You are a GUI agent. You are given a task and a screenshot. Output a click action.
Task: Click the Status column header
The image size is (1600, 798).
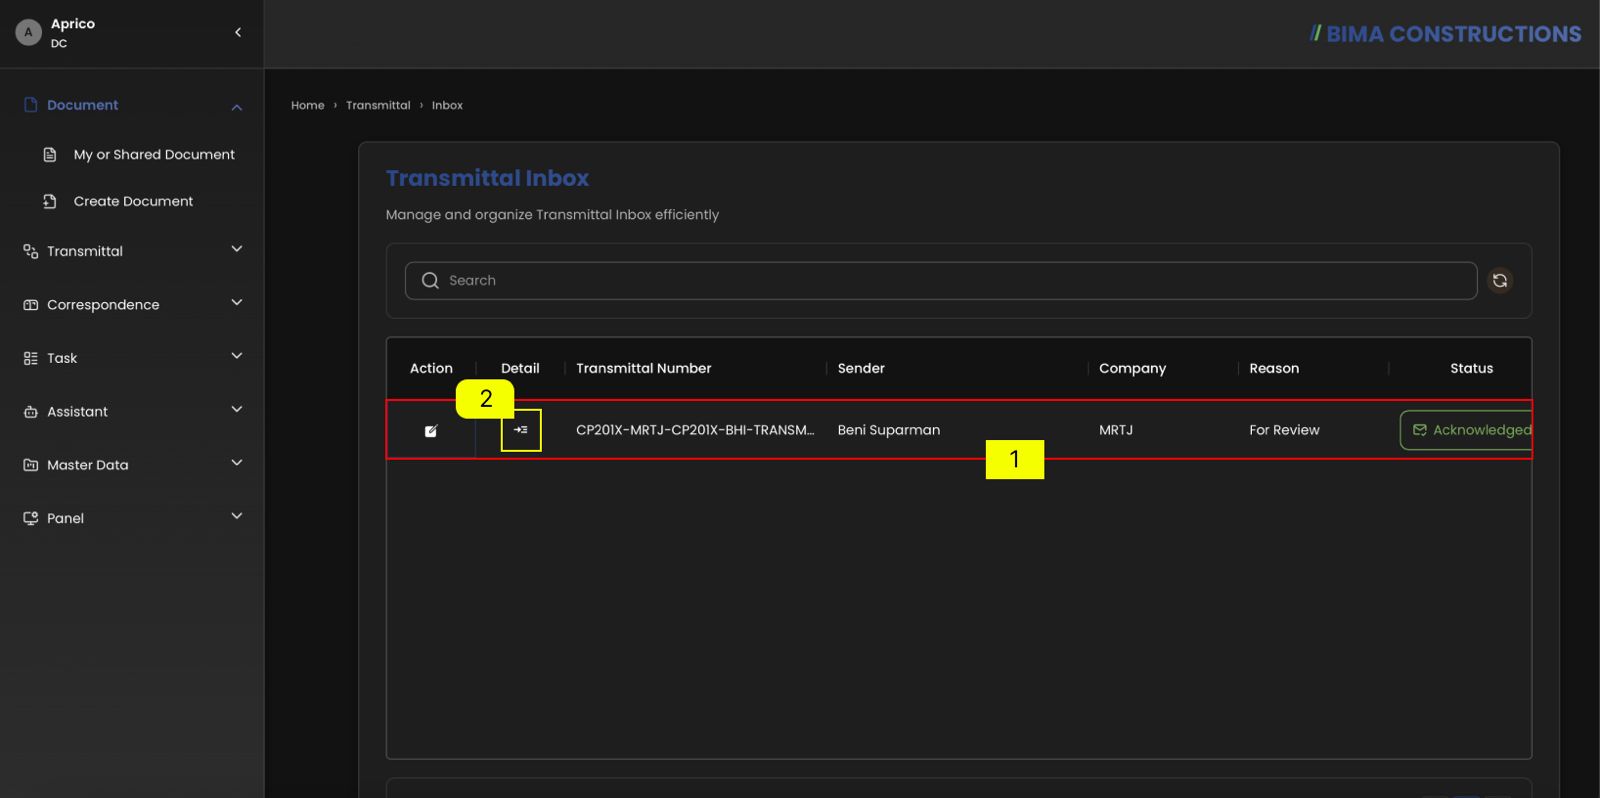(1471, 368)
